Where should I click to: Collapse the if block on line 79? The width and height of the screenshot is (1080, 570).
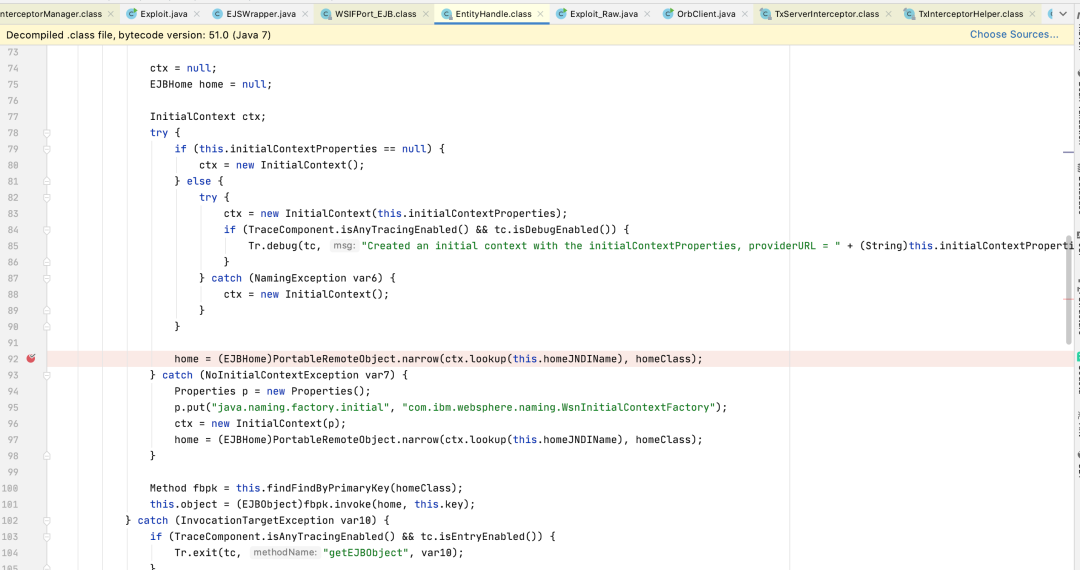(47, 149)
